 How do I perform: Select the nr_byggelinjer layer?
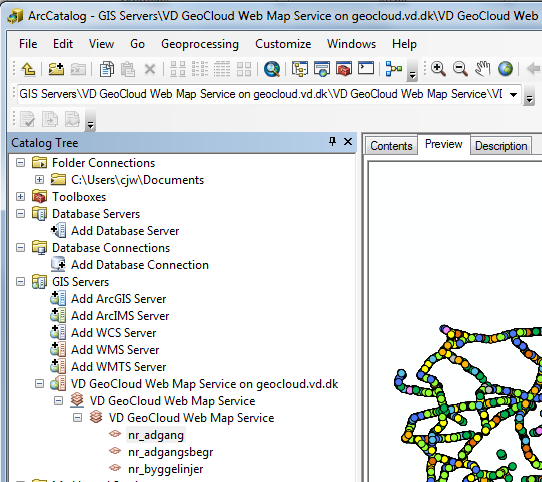[166, 469]
